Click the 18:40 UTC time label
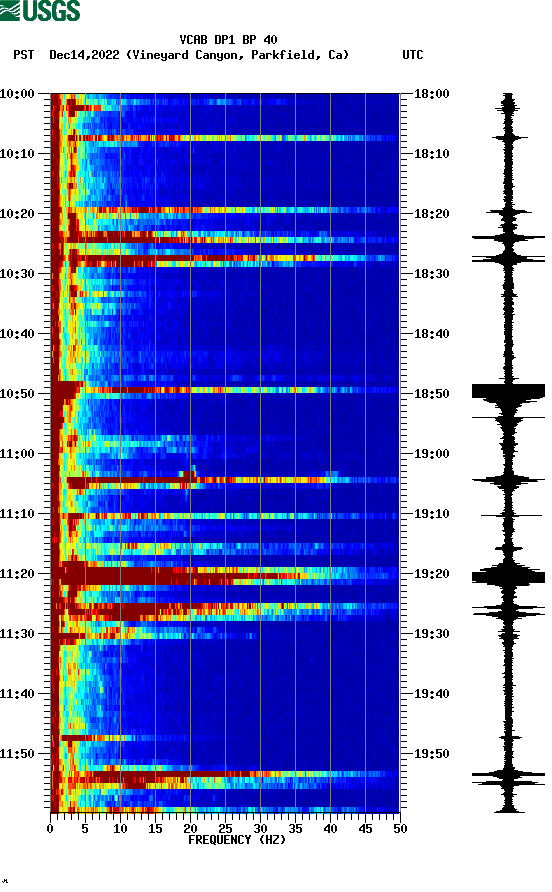Image resolution: width=552 pixels, height=892 pixels. click(431, 334)
